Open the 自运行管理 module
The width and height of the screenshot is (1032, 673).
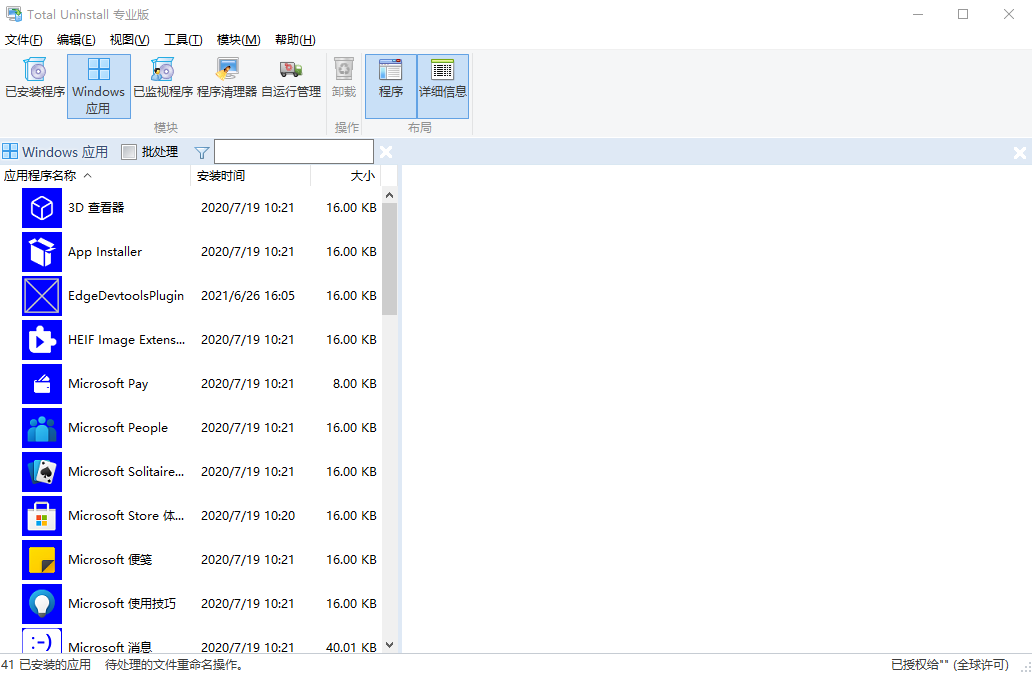pyautogui.click(x=291, y=86)
